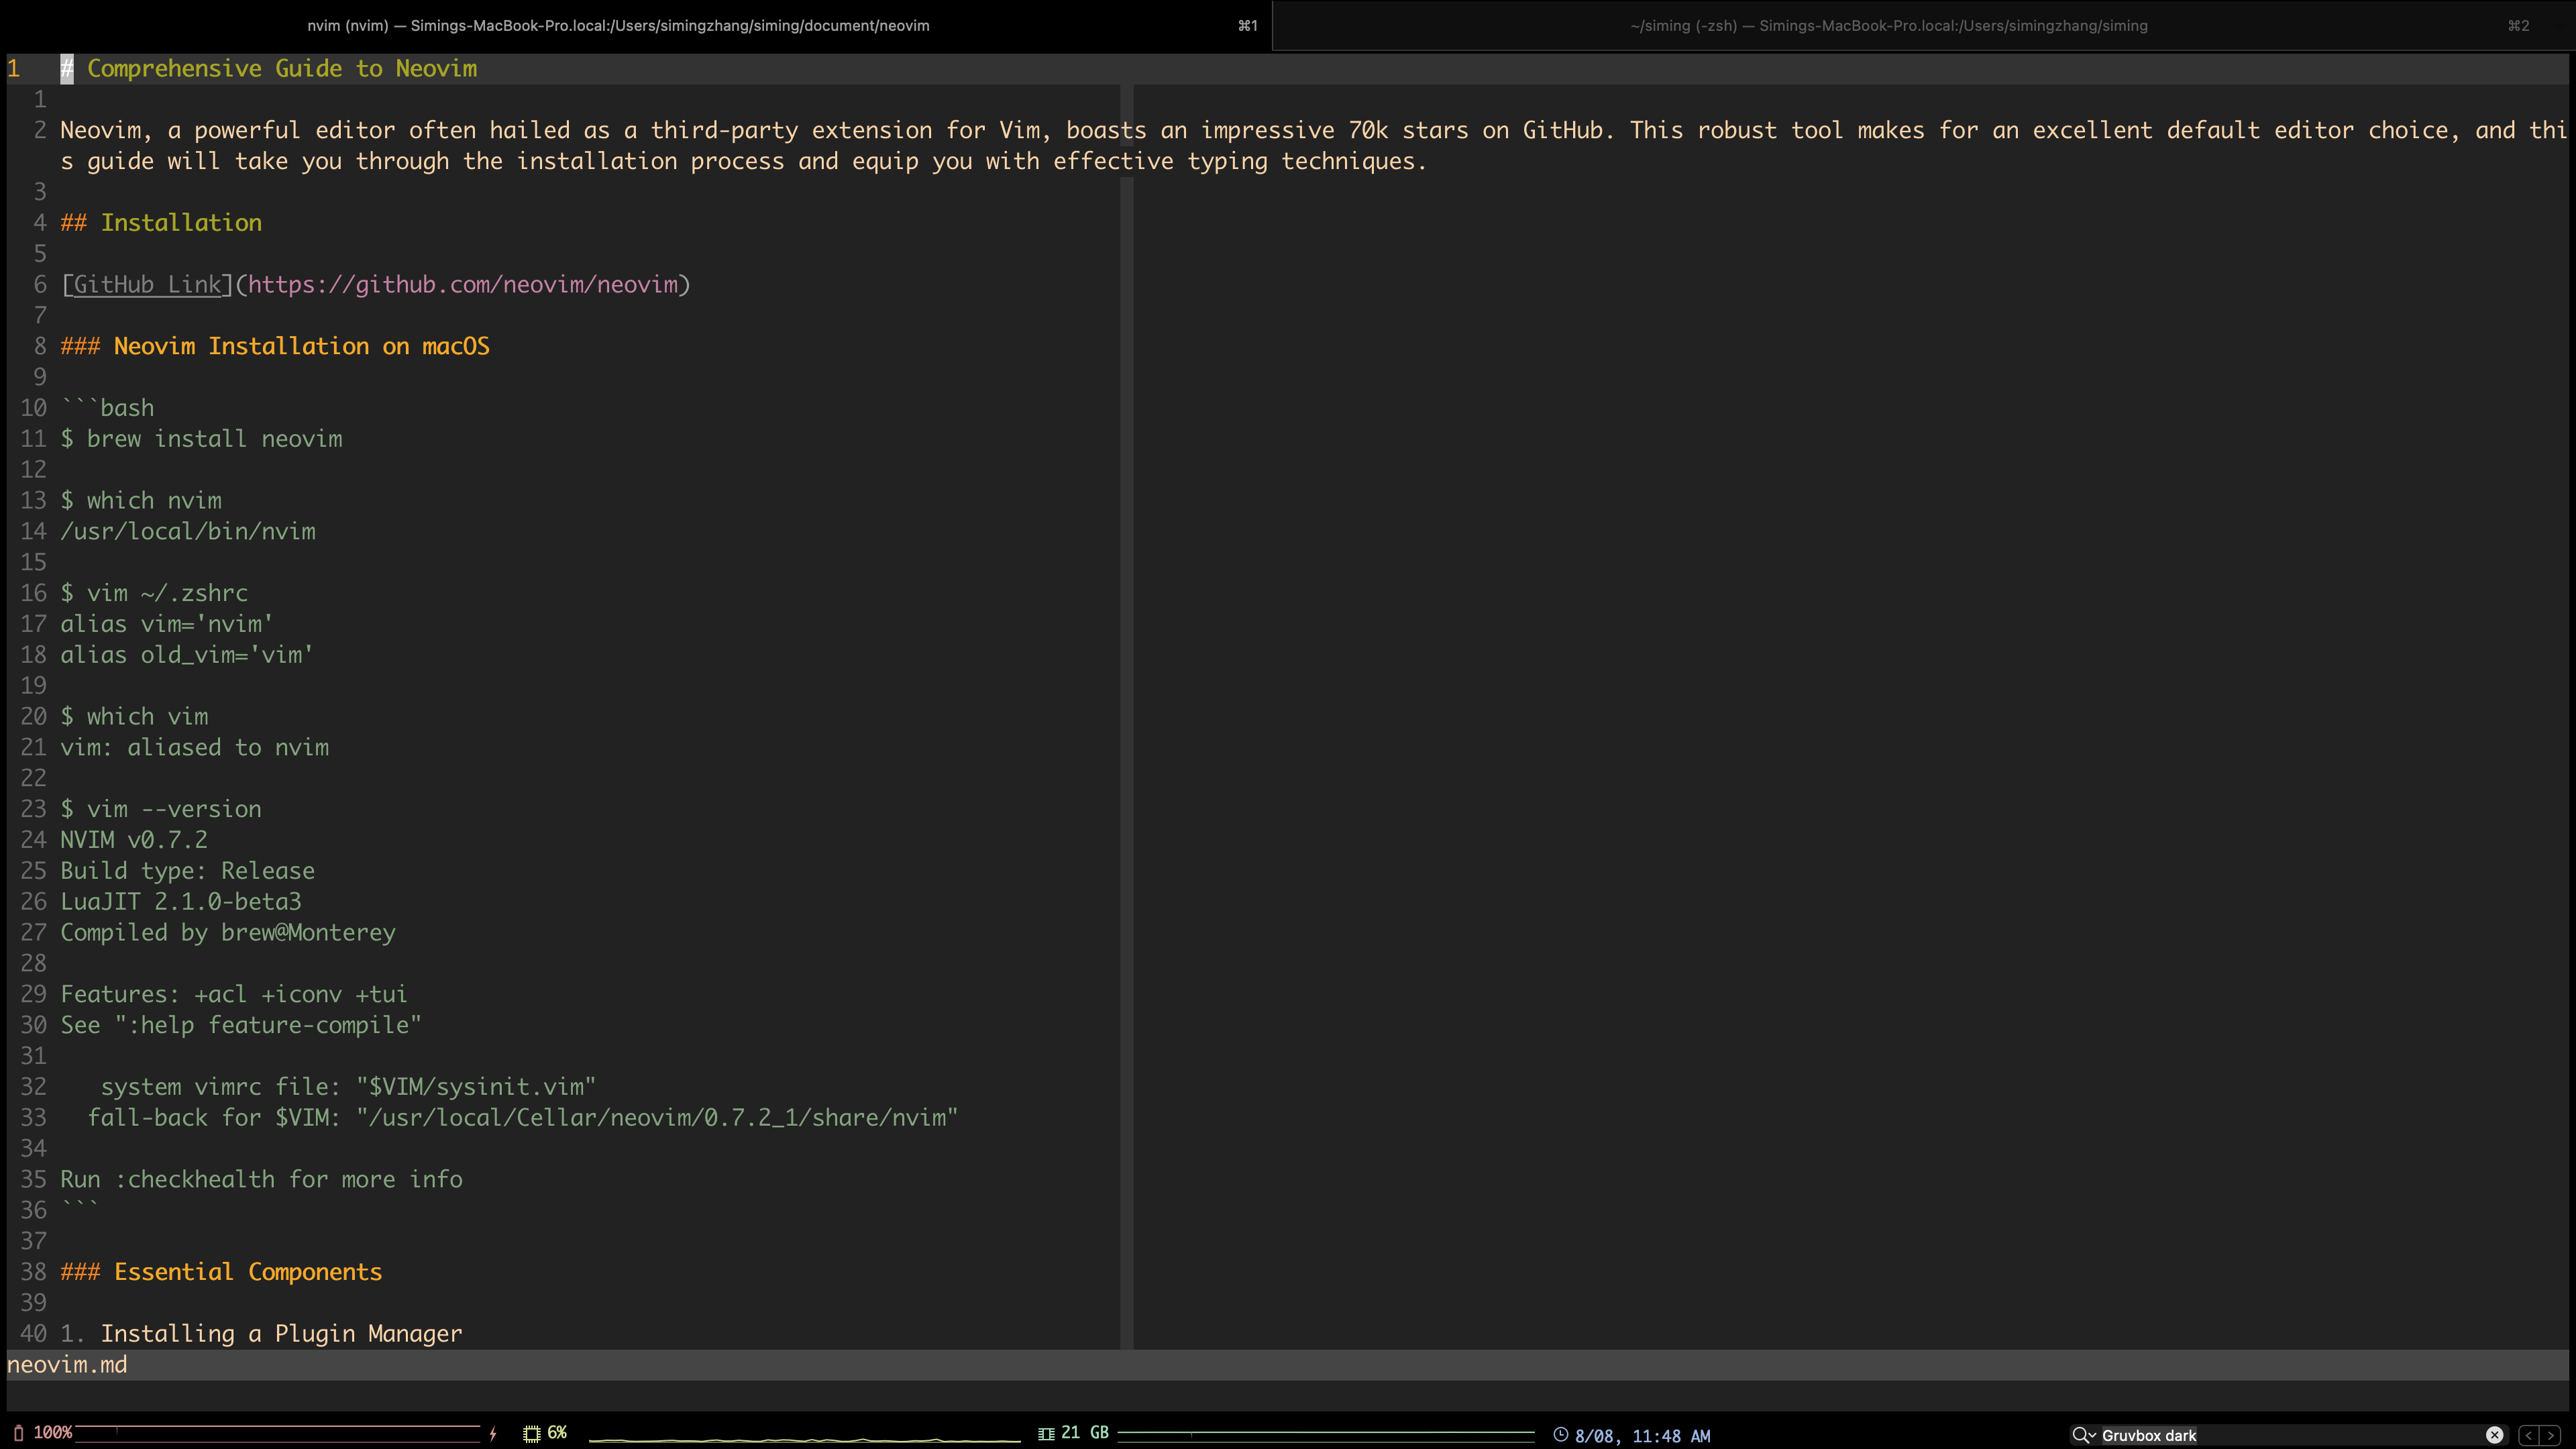Click the 8/08, 11:48 AM clock text
The image size is (2576, 1449).
point(1642,1436)
